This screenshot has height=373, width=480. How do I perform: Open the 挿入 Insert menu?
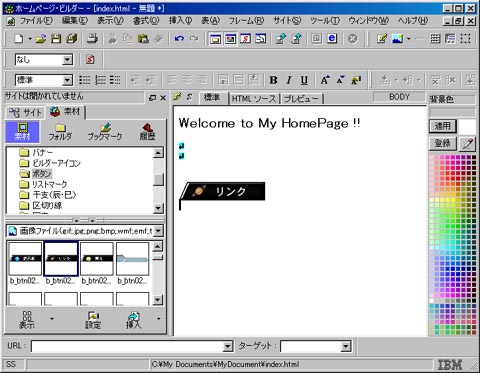pyautogui.click(x=180, y=21)
